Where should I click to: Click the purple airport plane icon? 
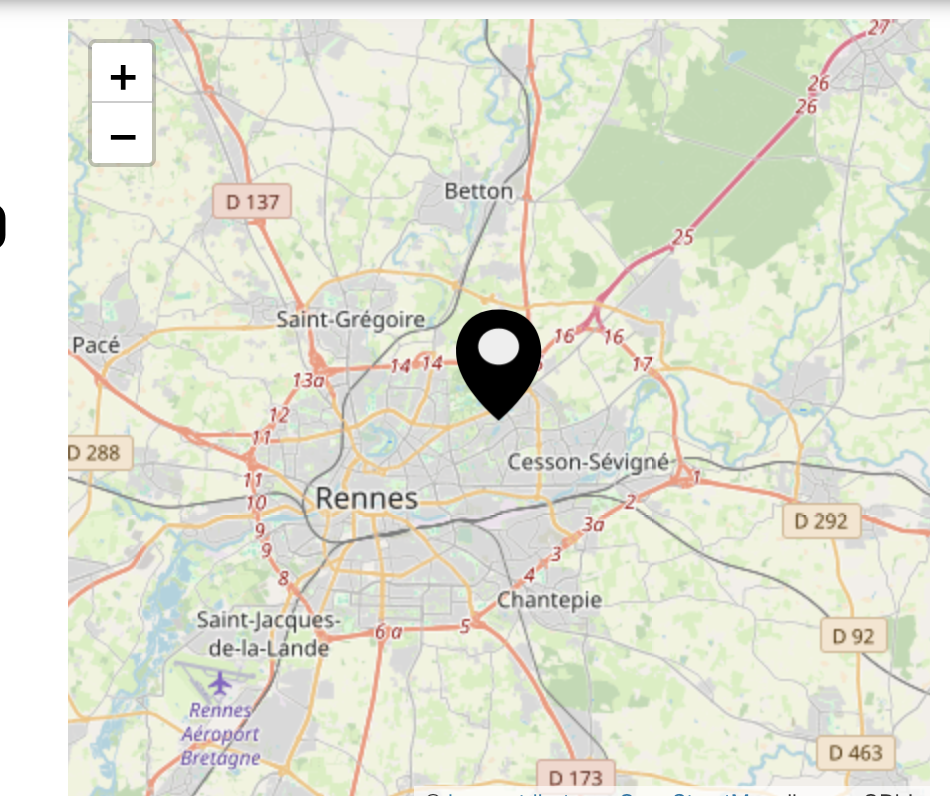pos(220,683)
